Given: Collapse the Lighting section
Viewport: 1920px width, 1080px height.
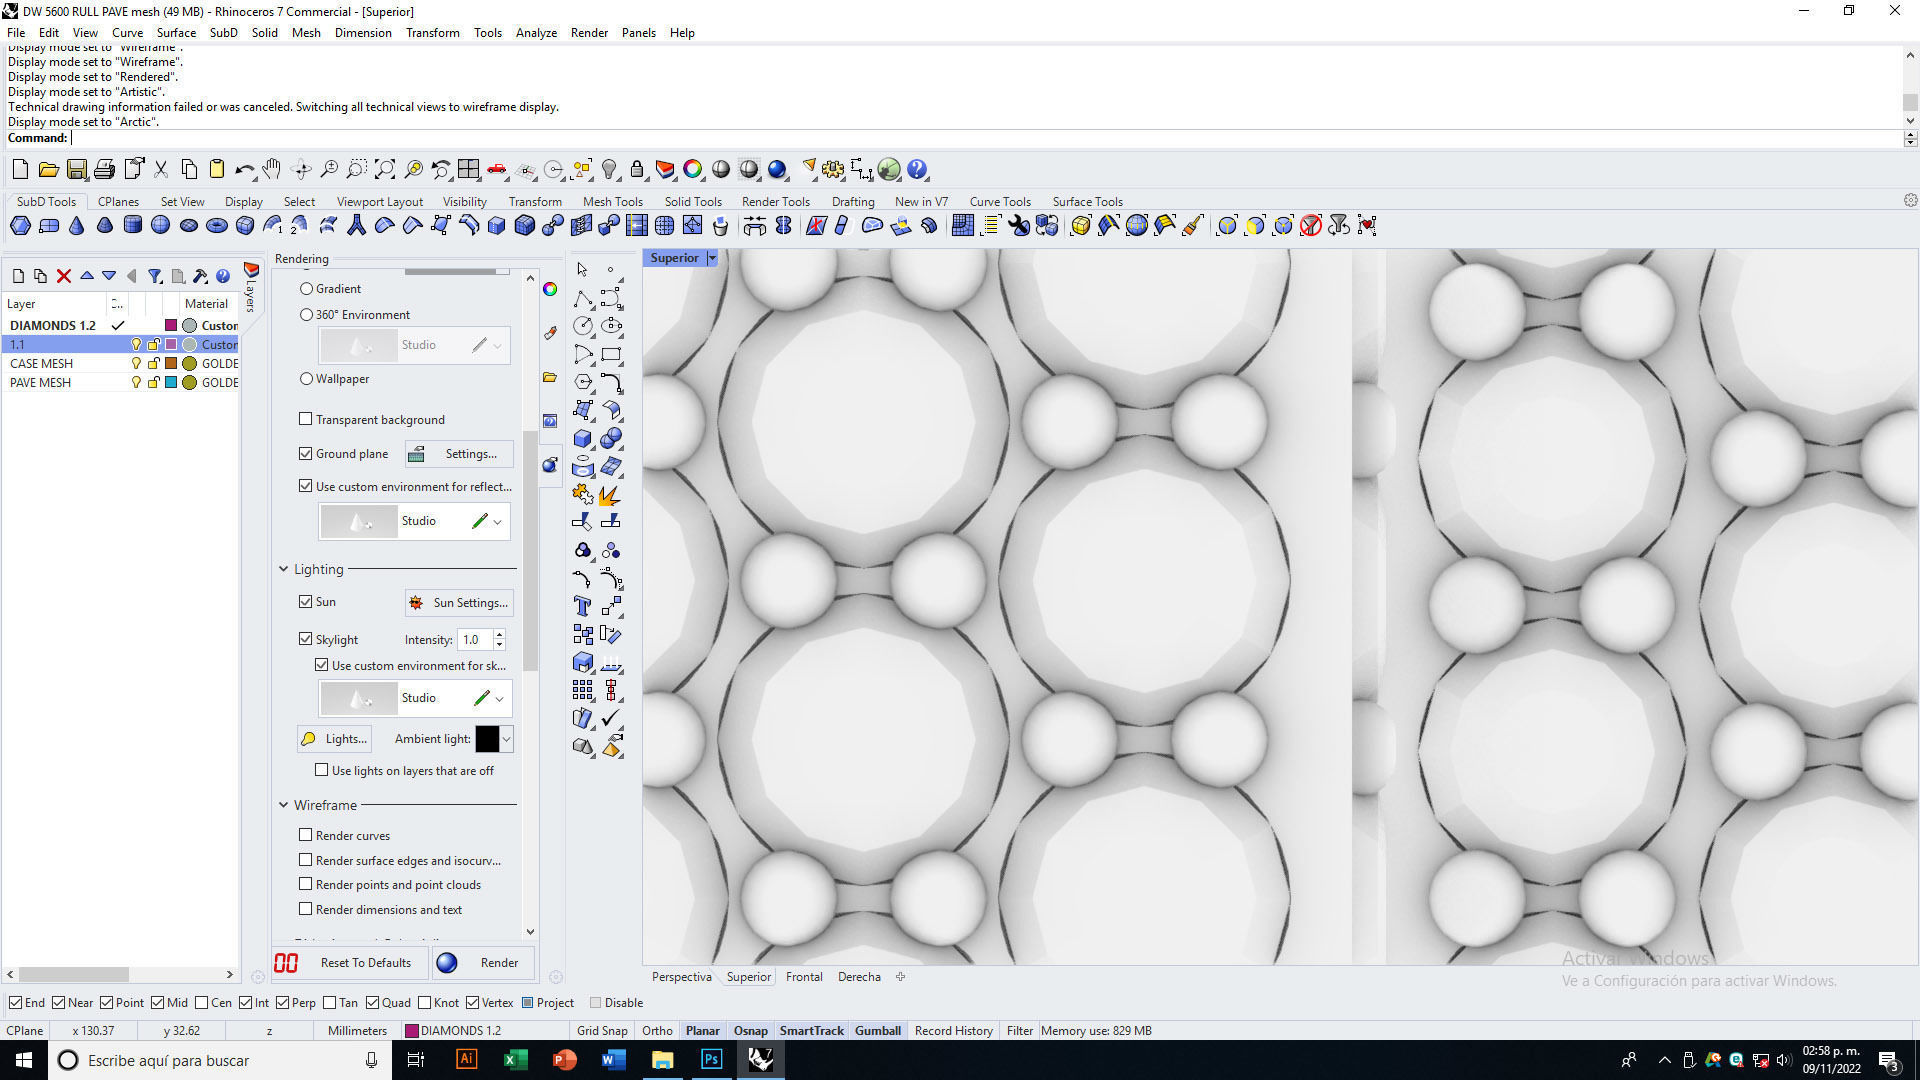Looking at the screenshot, I should click(284, 569).
